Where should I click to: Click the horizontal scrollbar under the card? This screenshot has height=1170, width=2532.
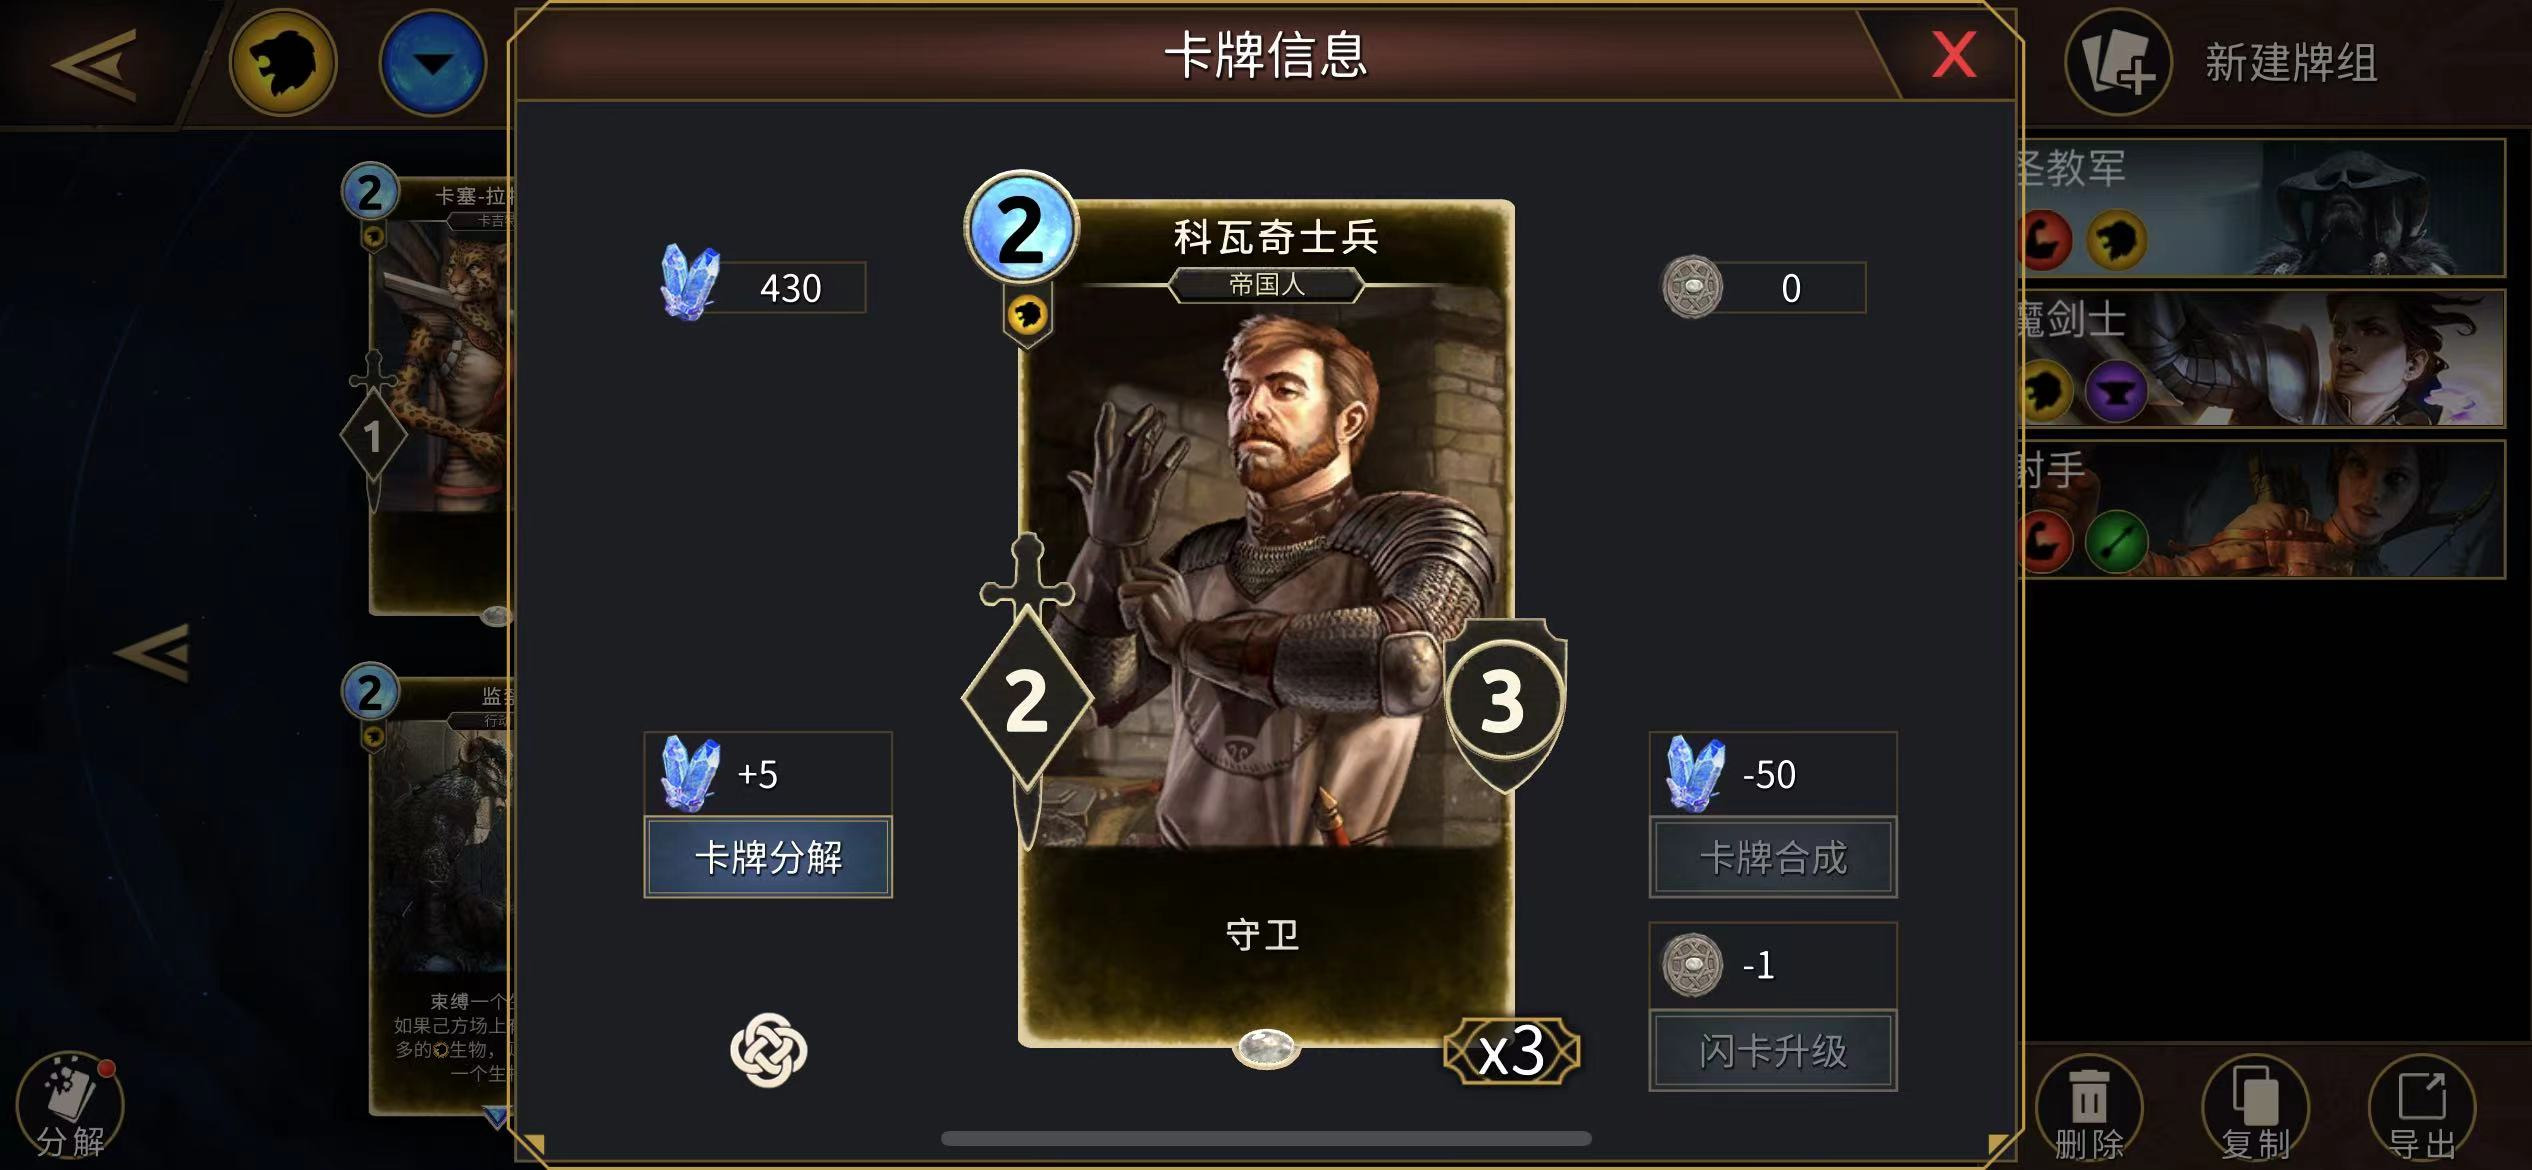(x=1266, y=1138)
